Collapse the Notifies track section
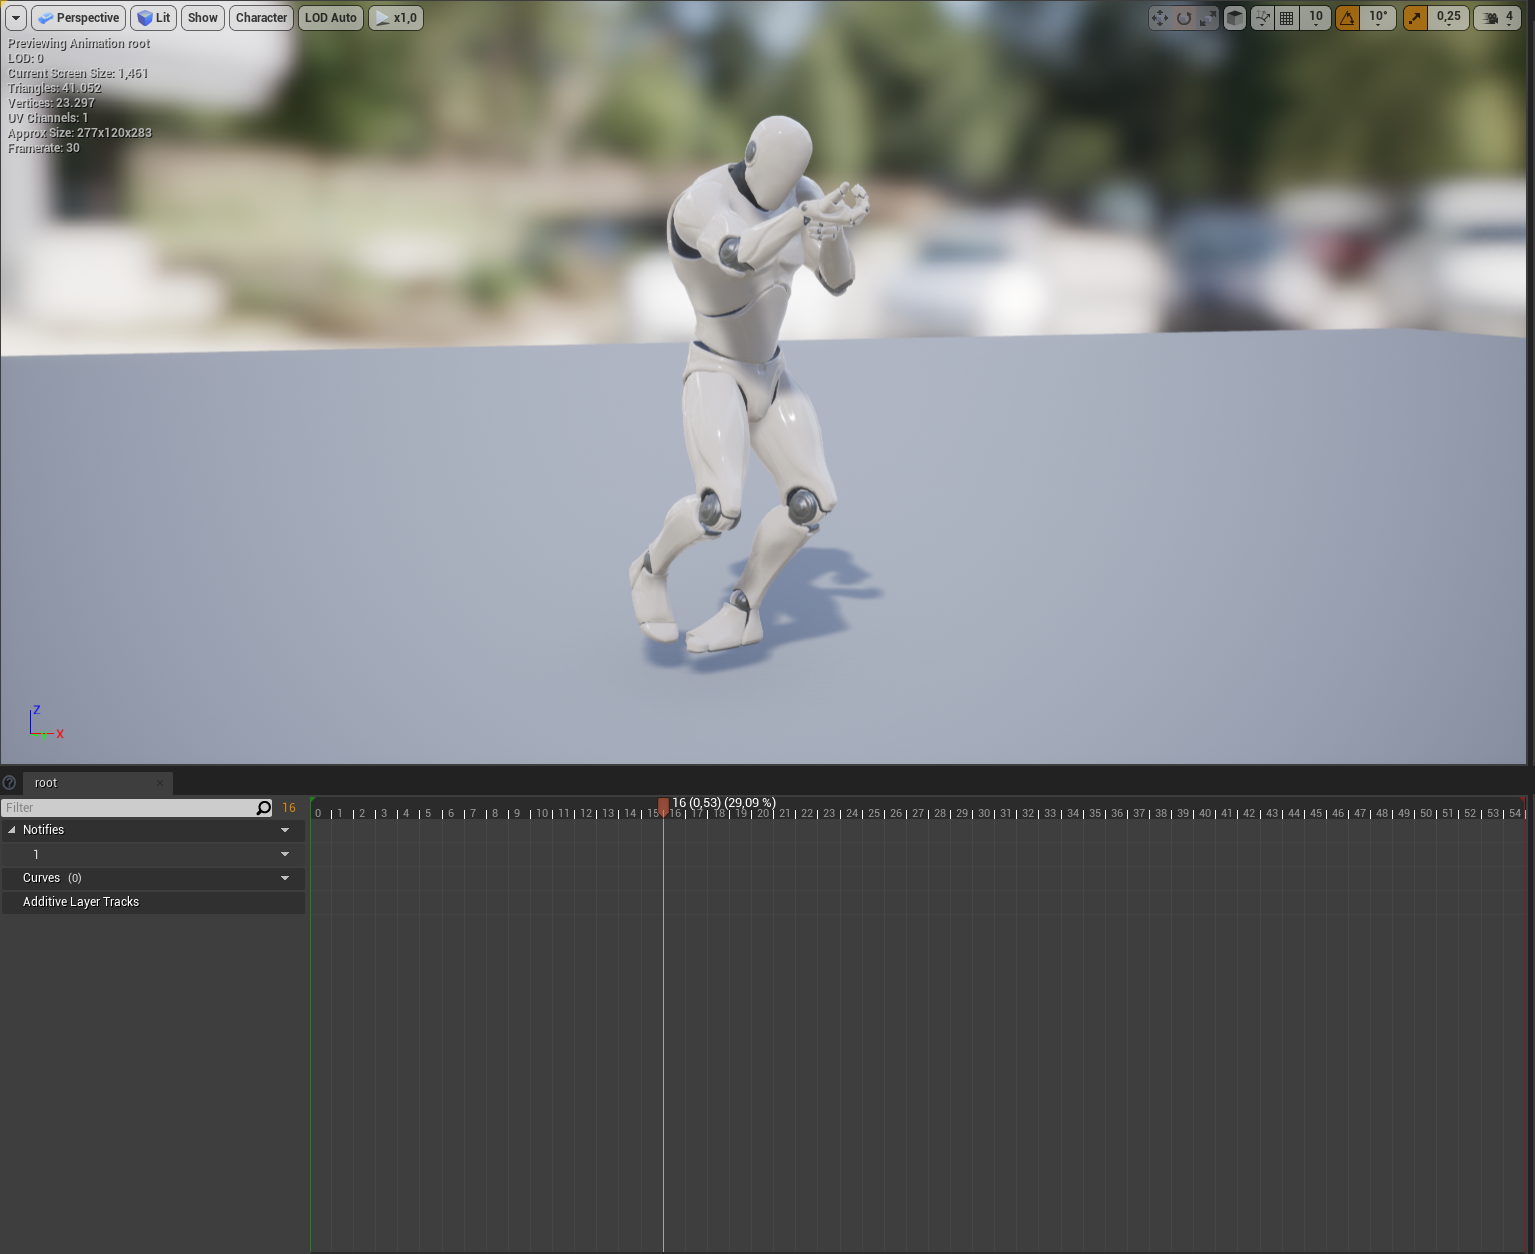The height and width of the screenshot is (1254, 1535). (x=12, y=829)
